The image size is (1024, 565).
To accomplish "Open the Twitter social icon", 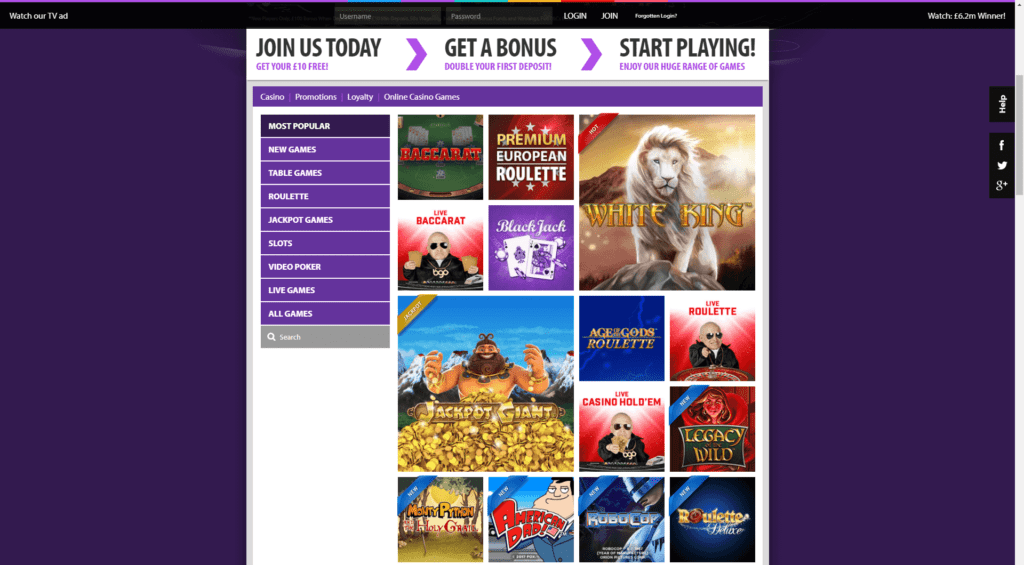I will [x=1002, y=166].
